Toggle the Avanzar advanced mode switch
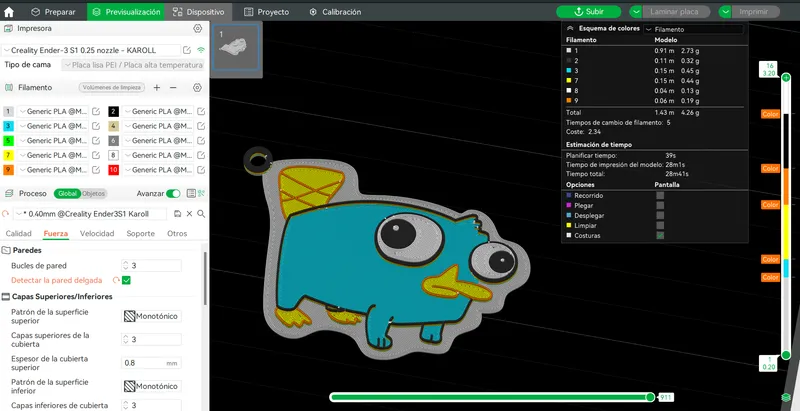The height and width of the screenshot is (411, 800). (173, 194)
